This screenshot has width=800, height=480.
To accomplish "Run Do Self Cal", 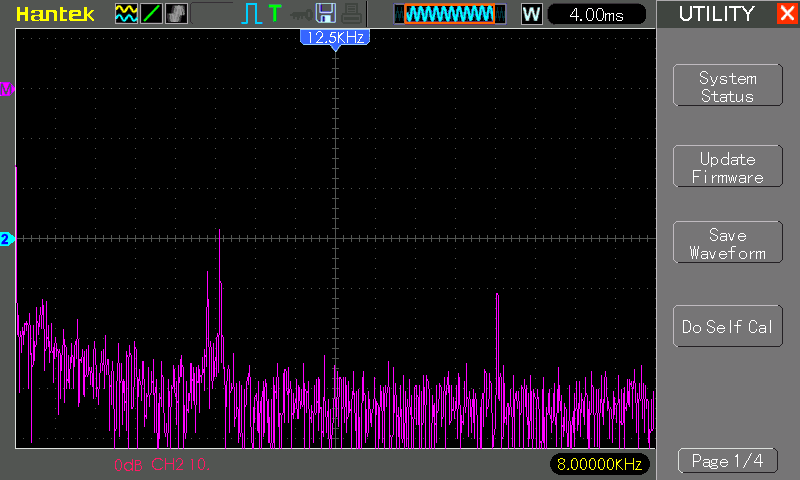I will (728, 326).
